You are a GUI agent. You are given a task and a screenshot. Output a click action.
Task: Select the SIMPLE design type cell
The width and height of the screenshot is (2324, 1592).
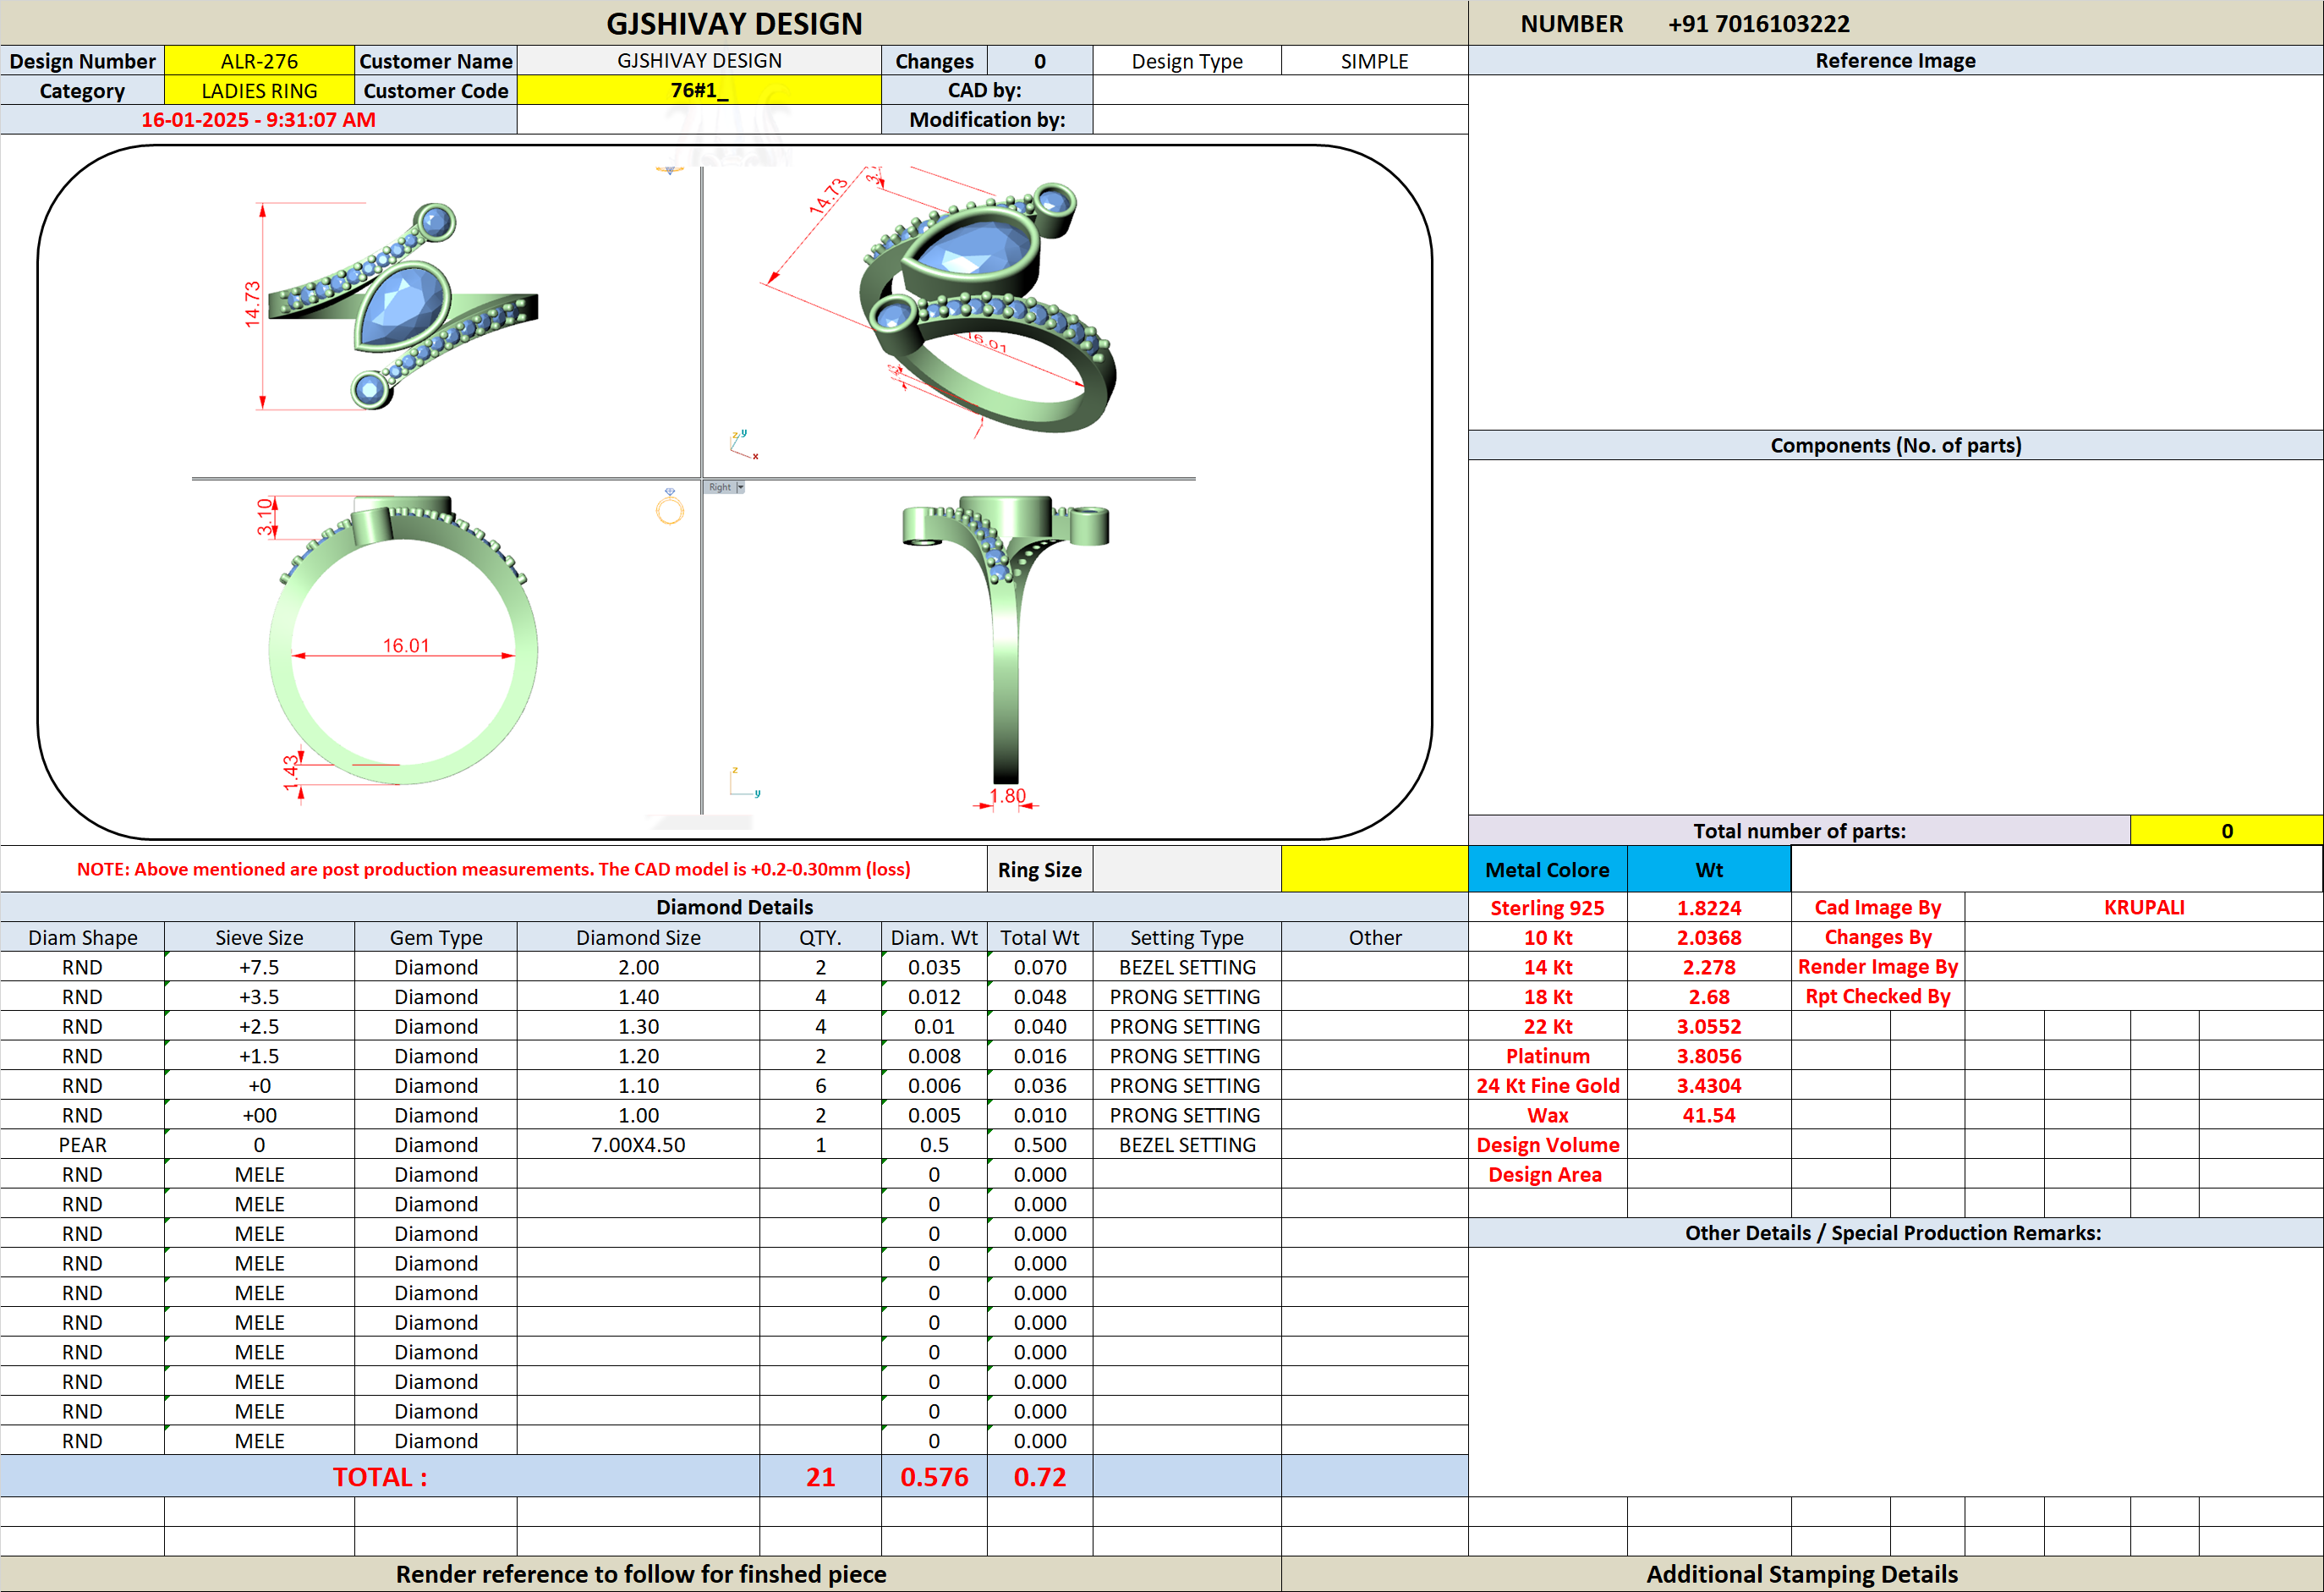pos(1374,61)
